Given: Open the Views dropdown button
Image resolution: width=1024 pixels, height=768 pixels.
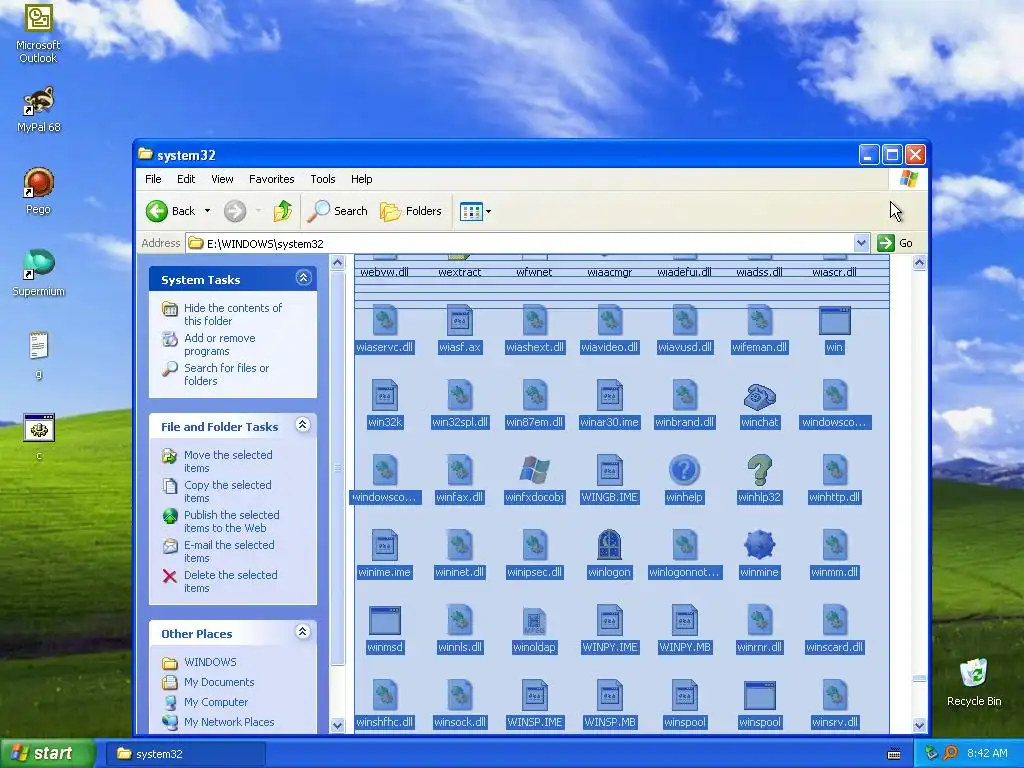Looking at the screenshot, I should pos(475,212).
